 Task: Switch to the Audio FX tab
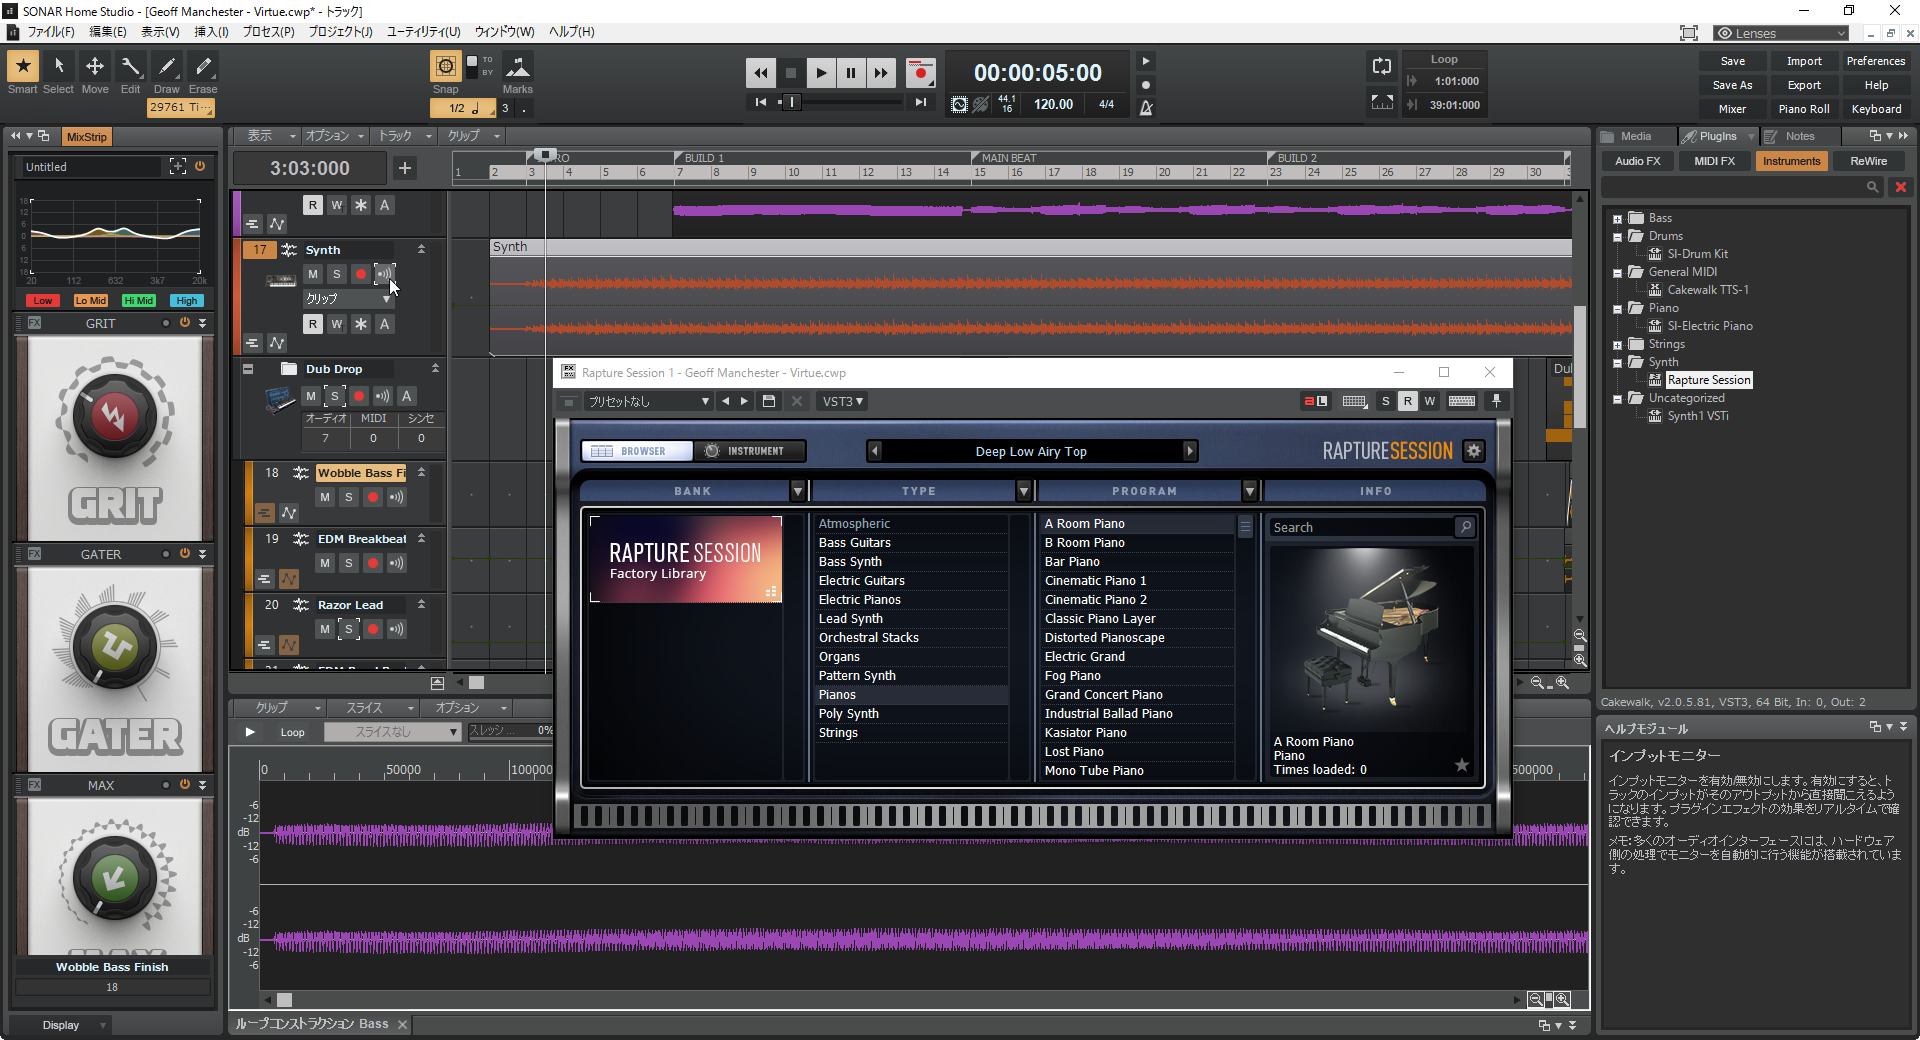point(1637,161)
